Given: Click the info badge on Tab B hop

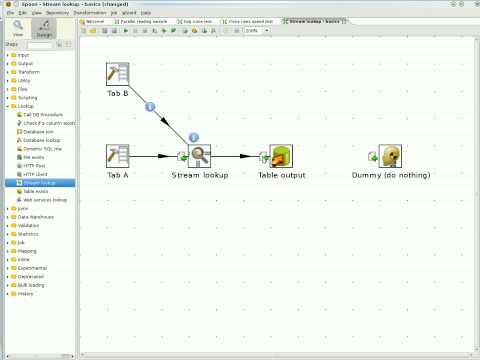Looking at the screenshot, I should tap(150, 107).
